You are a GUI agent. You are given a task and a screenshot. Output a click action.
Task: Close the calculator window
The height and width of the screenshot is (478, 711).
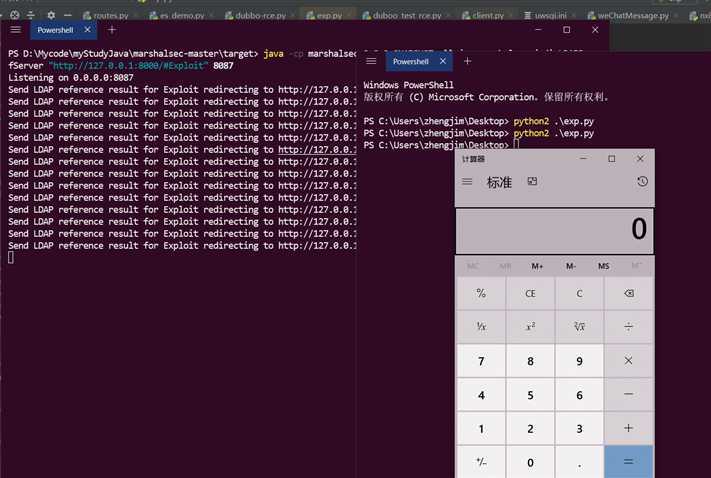click(x=640, y=159)
